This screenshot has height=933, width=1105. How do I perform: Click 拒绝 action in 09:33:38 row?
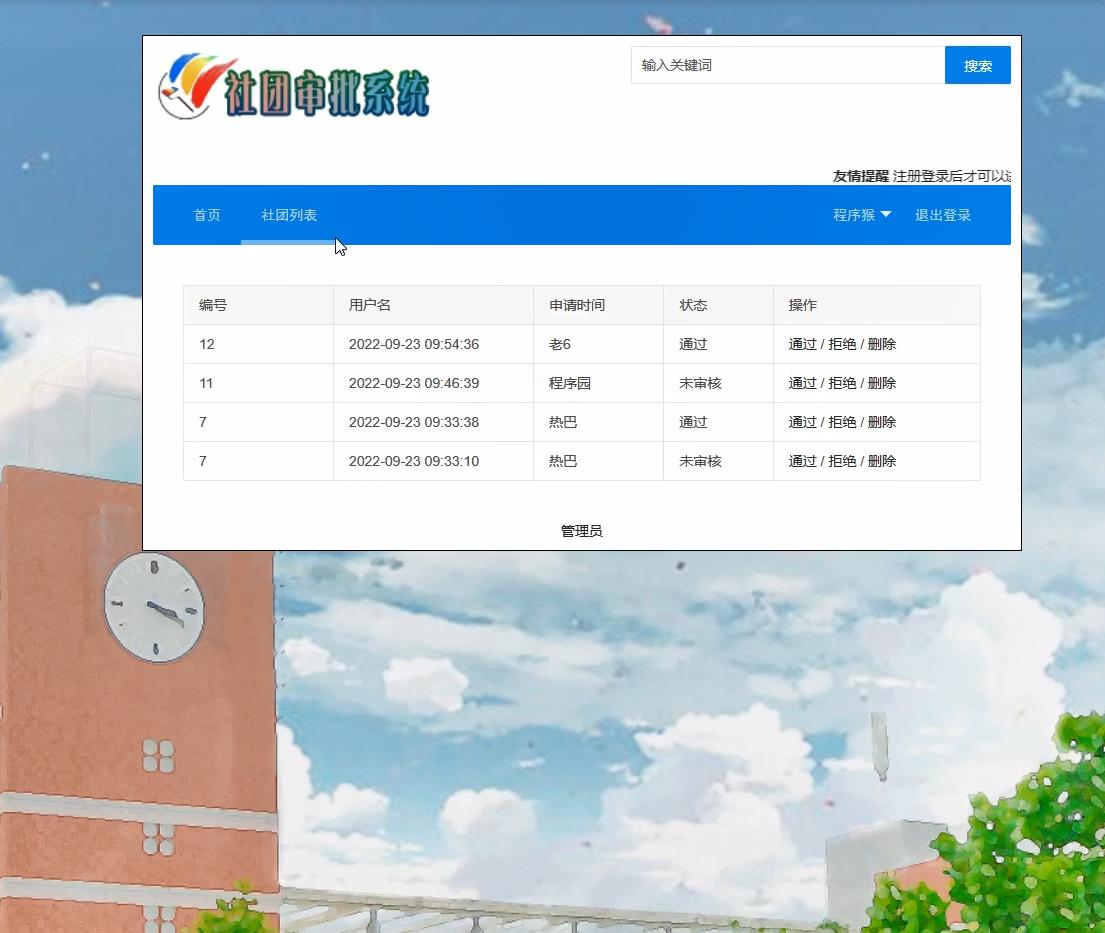click(x=842, y=421)
